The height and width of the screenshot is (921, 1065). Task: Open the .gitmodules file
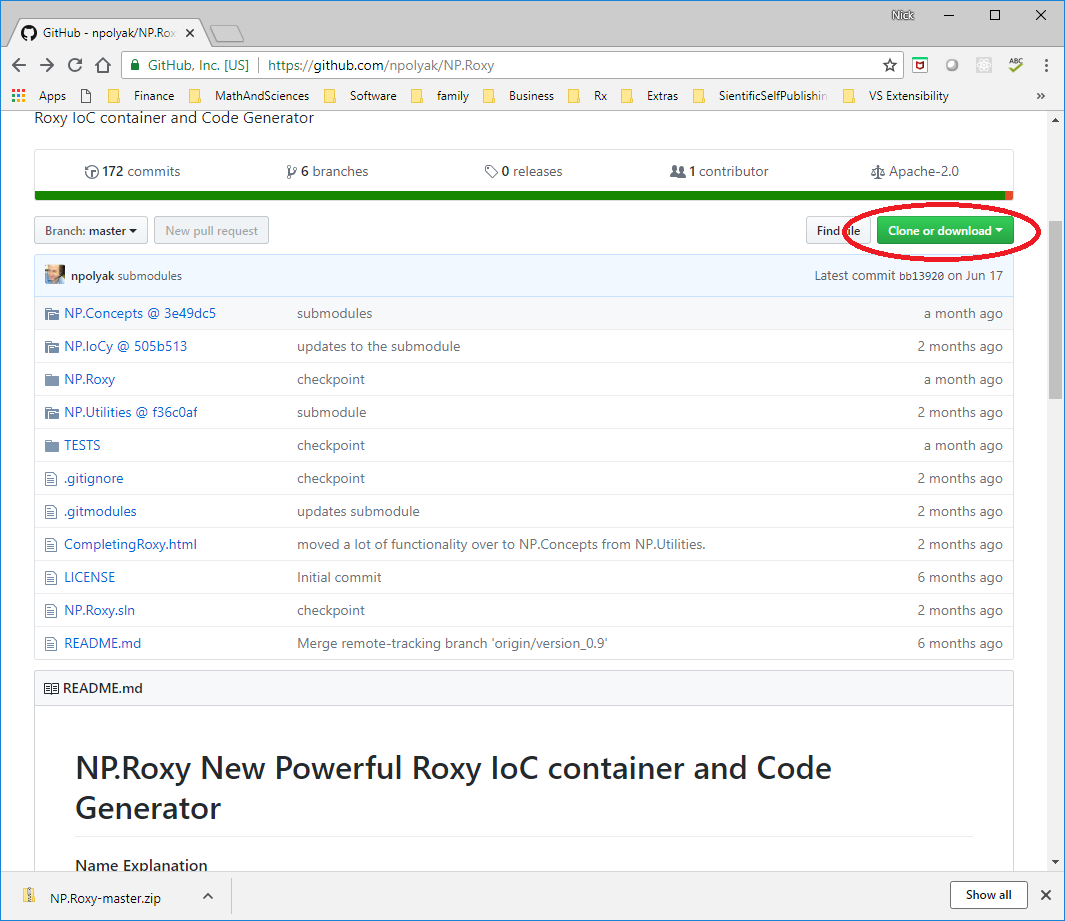(x=101, y=511)
